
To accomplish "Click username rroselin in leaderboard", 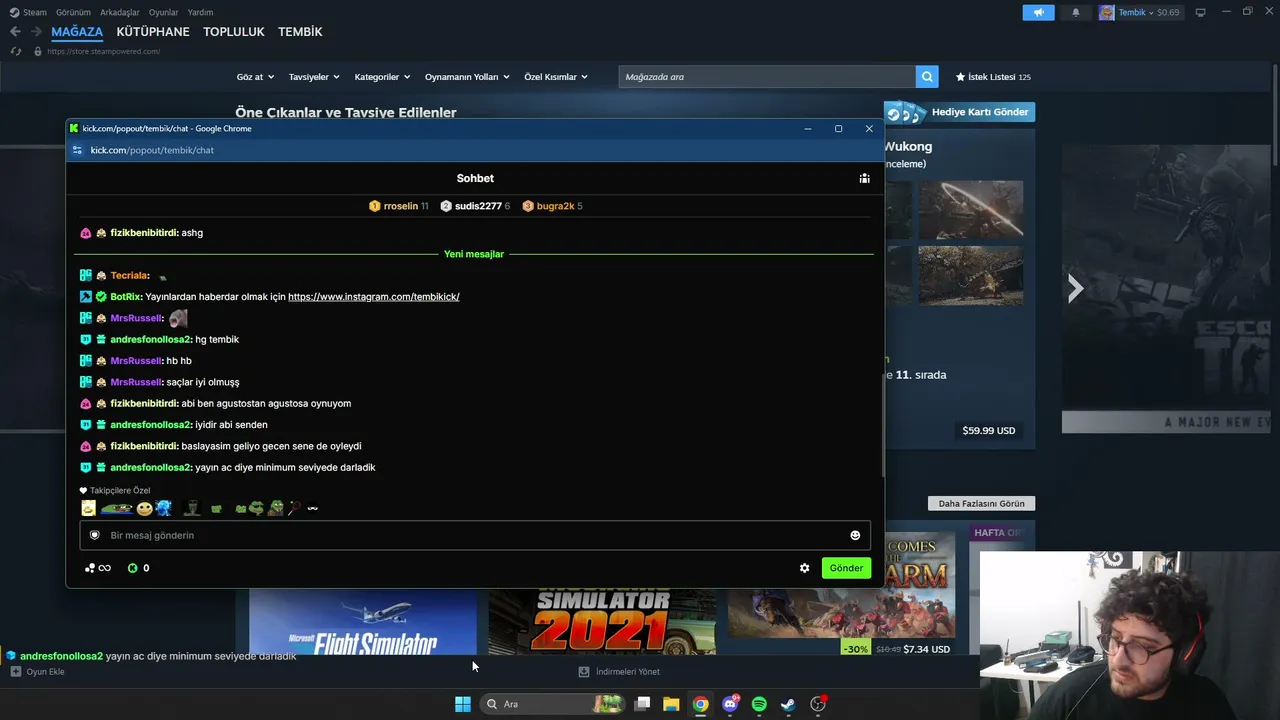I will [x=401, y=206].
